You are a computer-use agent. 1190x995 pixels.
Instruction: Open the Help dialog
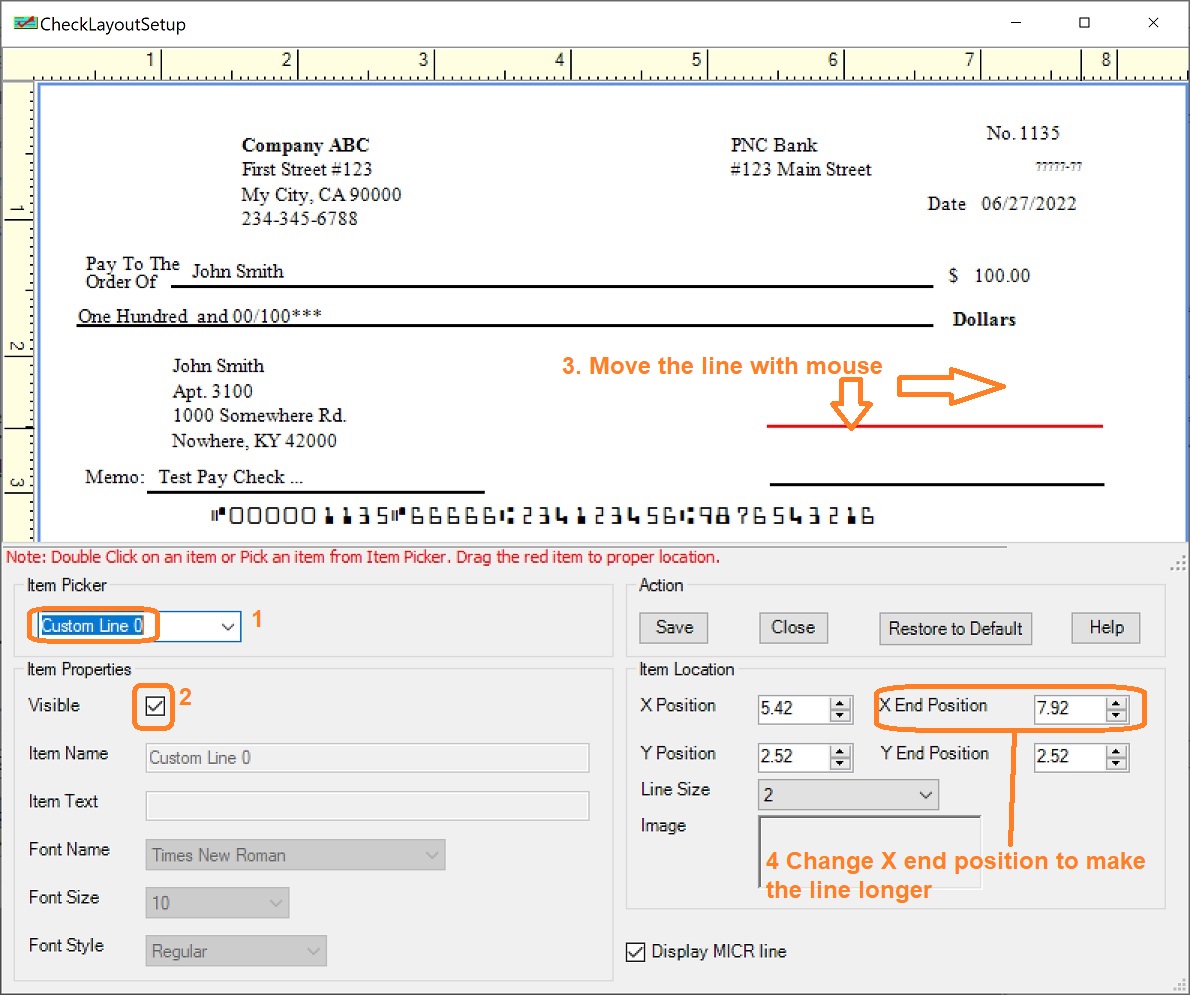pyautogui.click(x=1105, y=627)
